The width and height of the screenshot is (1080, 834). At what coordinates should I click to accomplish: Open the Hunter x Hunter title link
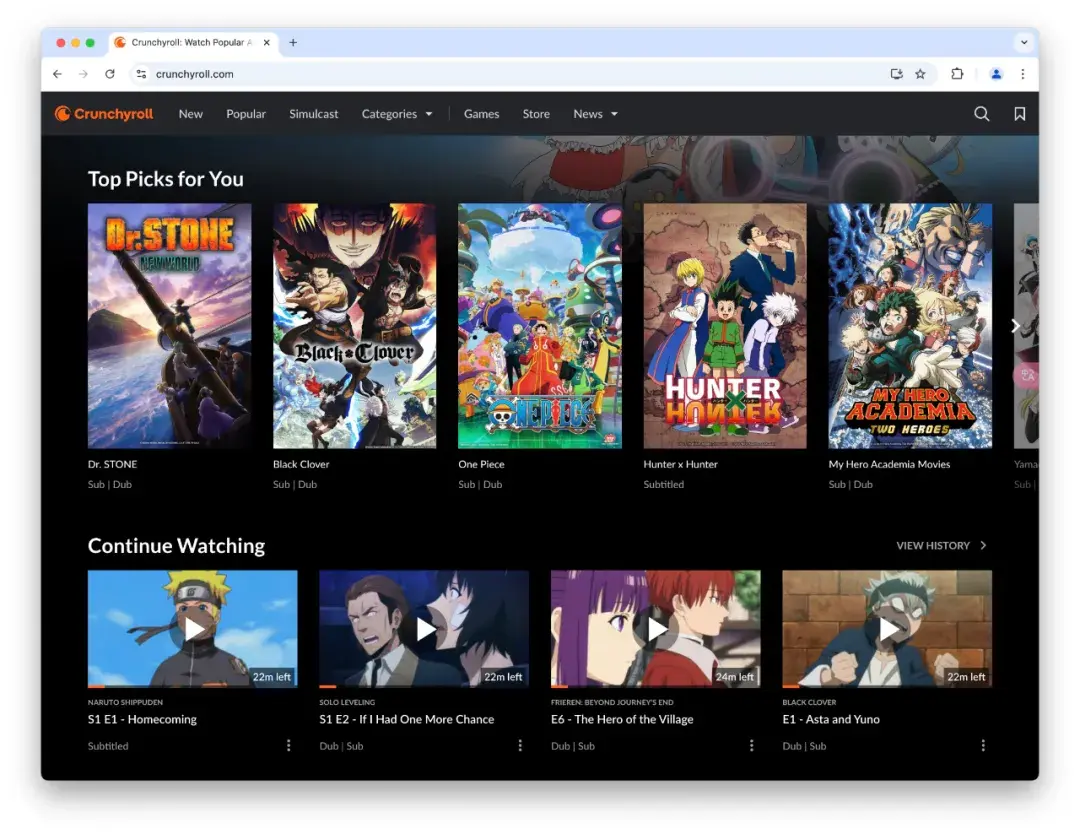point(681,464)
